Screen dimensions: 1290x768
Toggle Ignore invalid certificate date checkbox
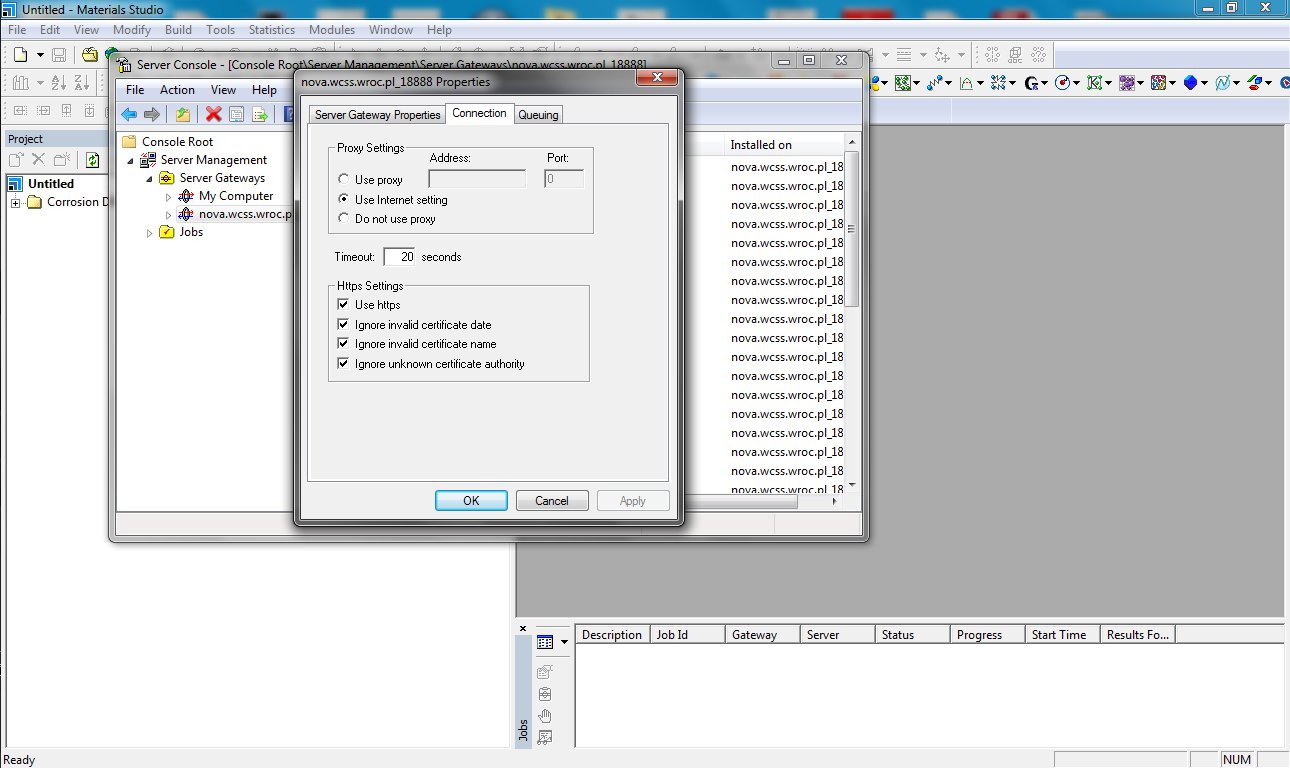click(344, 325)
